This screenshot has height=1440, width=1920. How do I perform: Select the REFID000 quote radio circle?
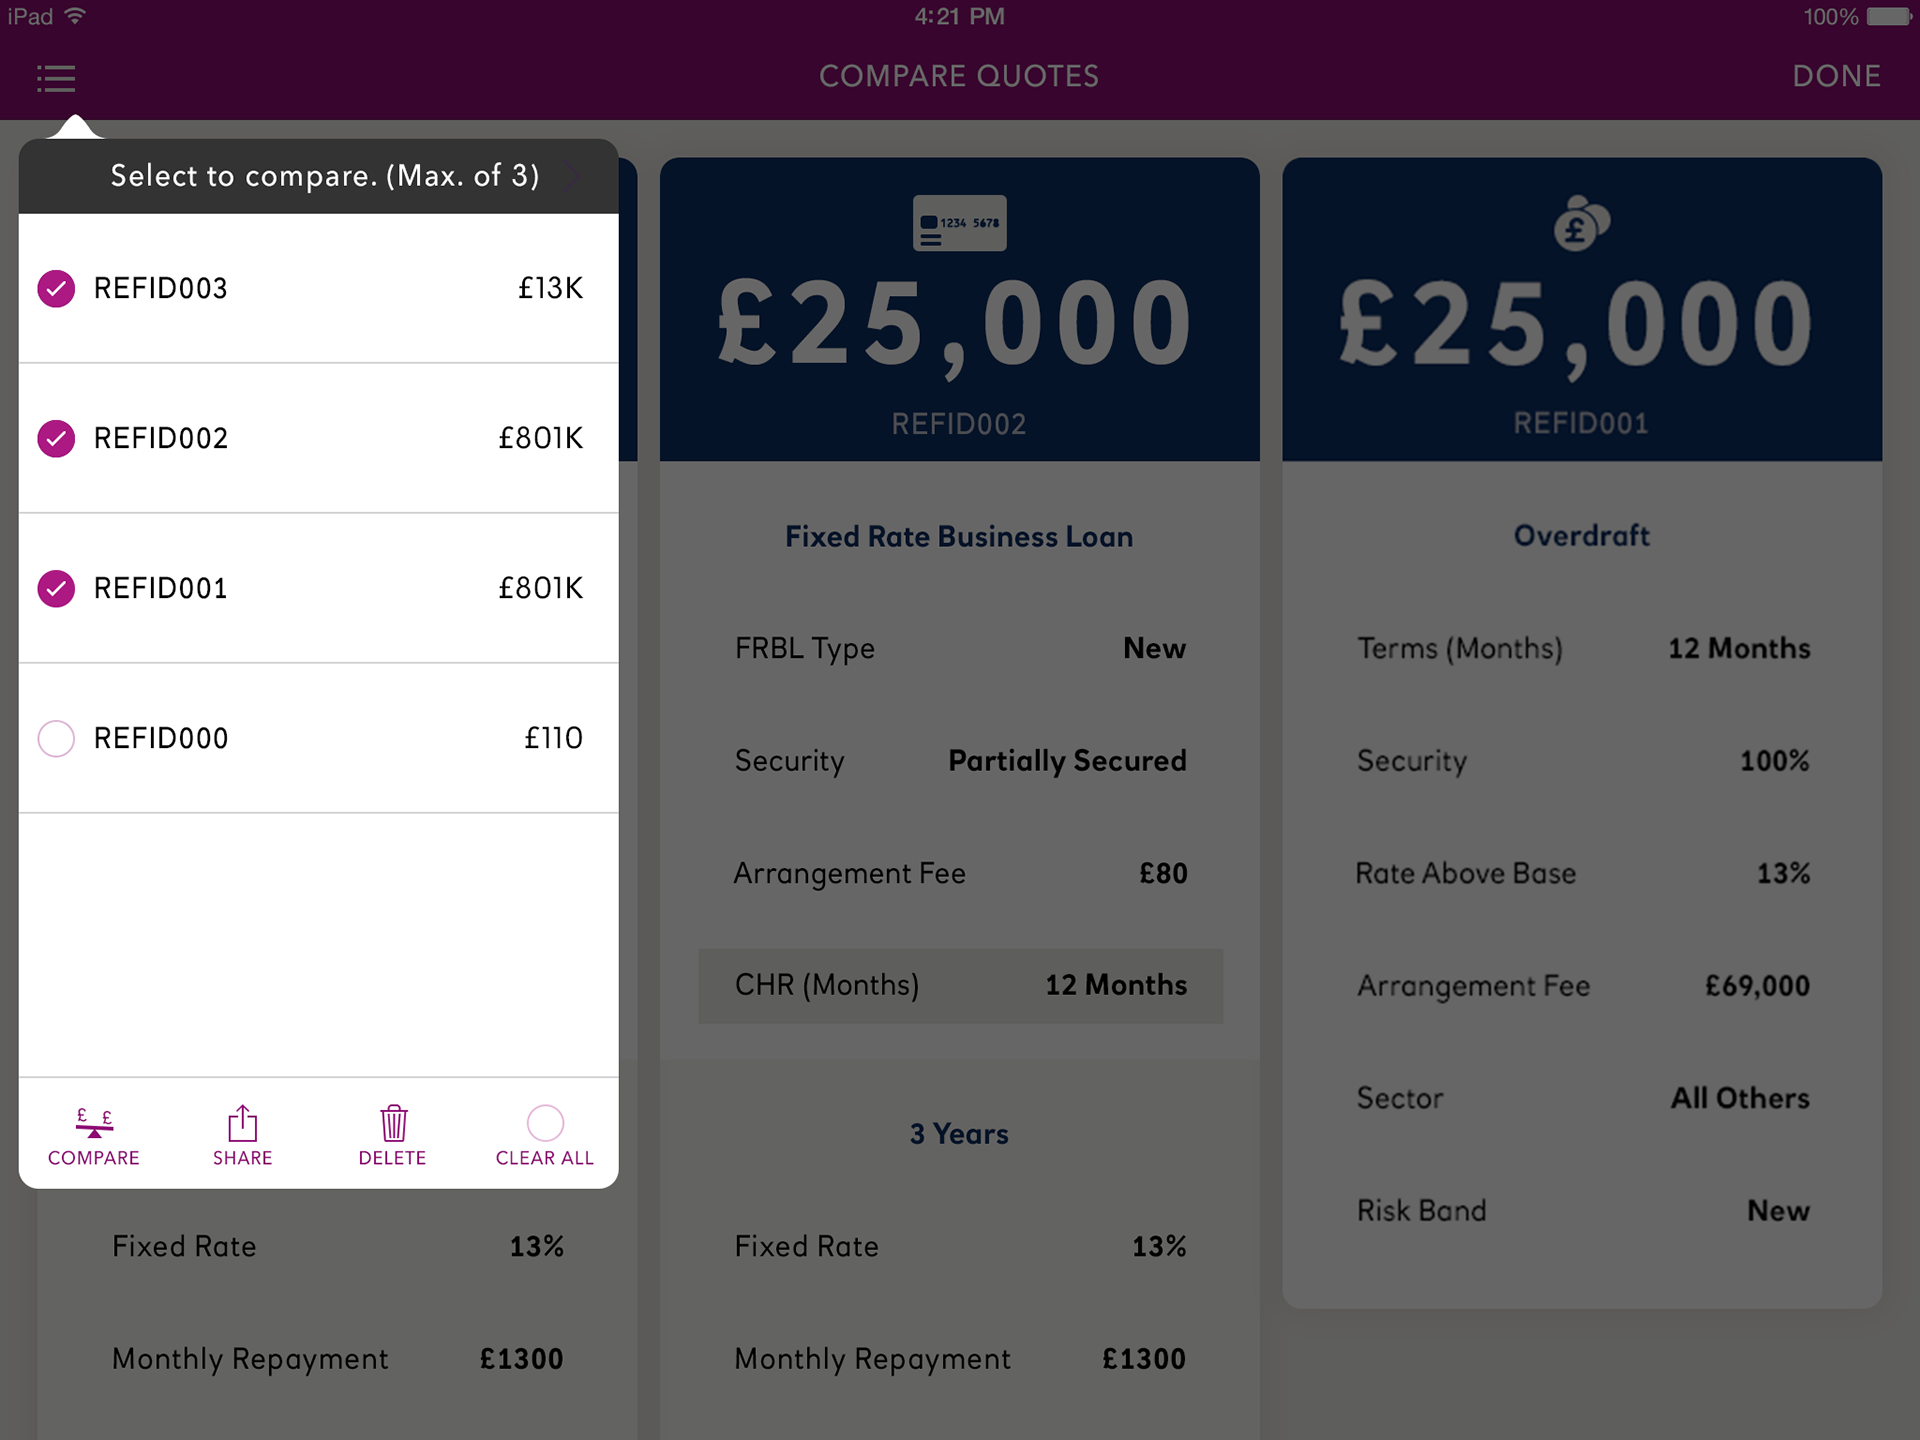tap(56, 738)
